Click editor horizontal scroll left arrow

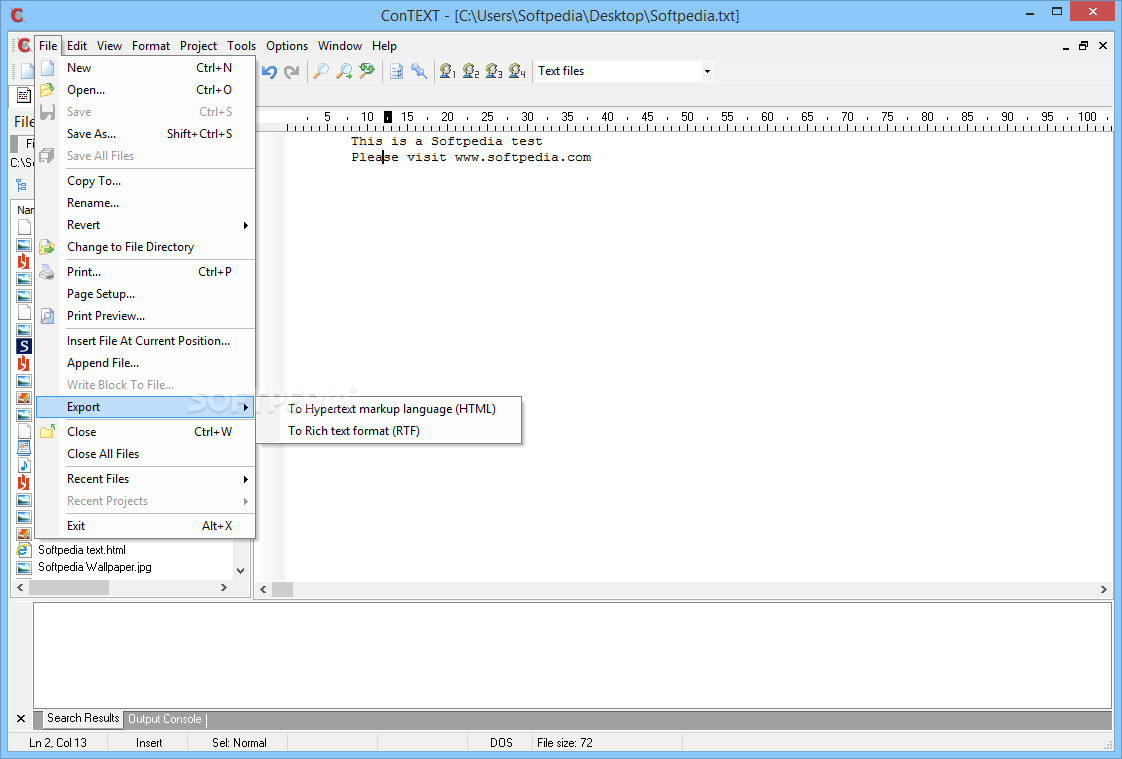[263, 589]
